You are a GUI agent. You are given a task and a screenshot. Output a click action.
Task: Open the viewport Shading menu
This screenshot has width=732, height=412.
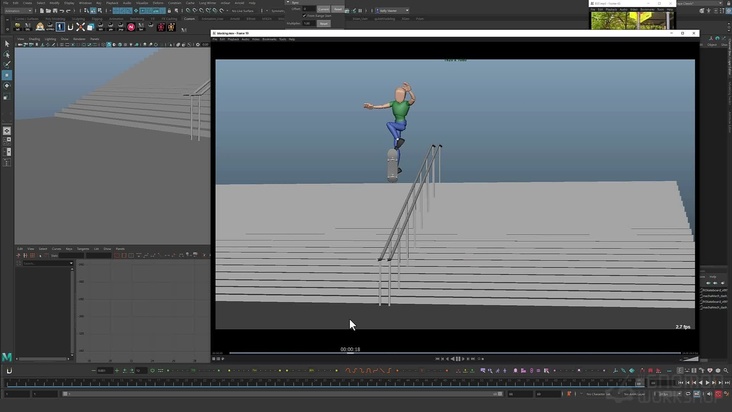point(35,39)
